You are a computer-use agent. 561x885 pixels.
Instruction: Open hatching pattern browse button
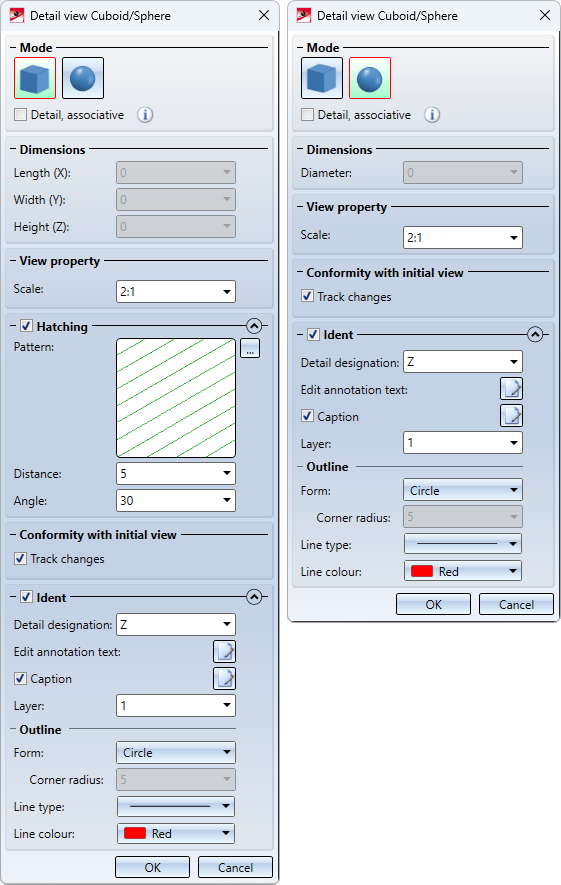[250, 348]
